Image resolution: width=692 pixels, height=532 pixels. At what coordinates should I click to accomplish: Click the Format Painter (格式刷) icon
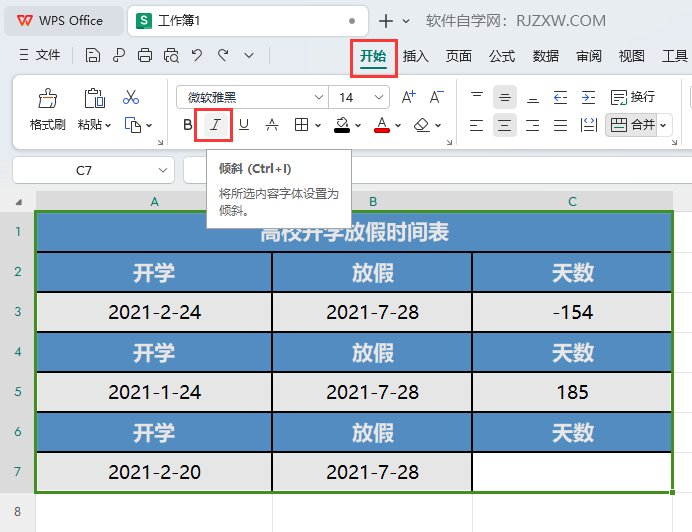48,98
